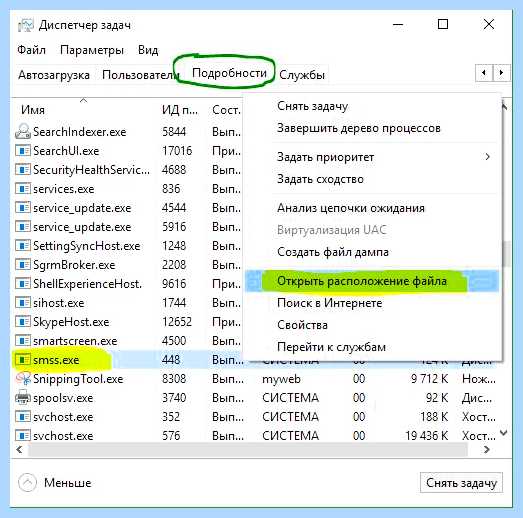Click the SnippingTool.exe scissors icon

coord(23,379)
